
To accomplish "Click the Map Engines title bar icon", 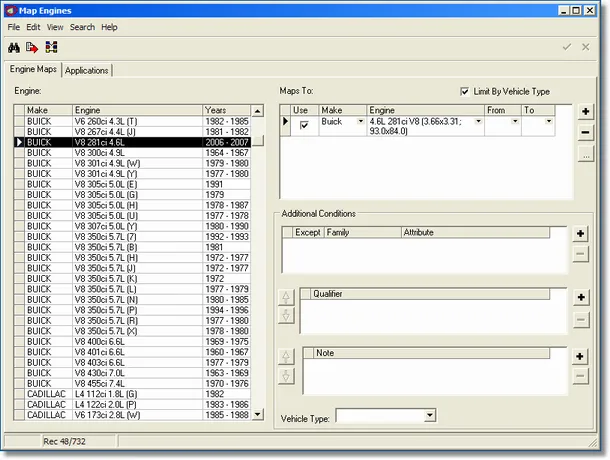I will click(11, 11).
